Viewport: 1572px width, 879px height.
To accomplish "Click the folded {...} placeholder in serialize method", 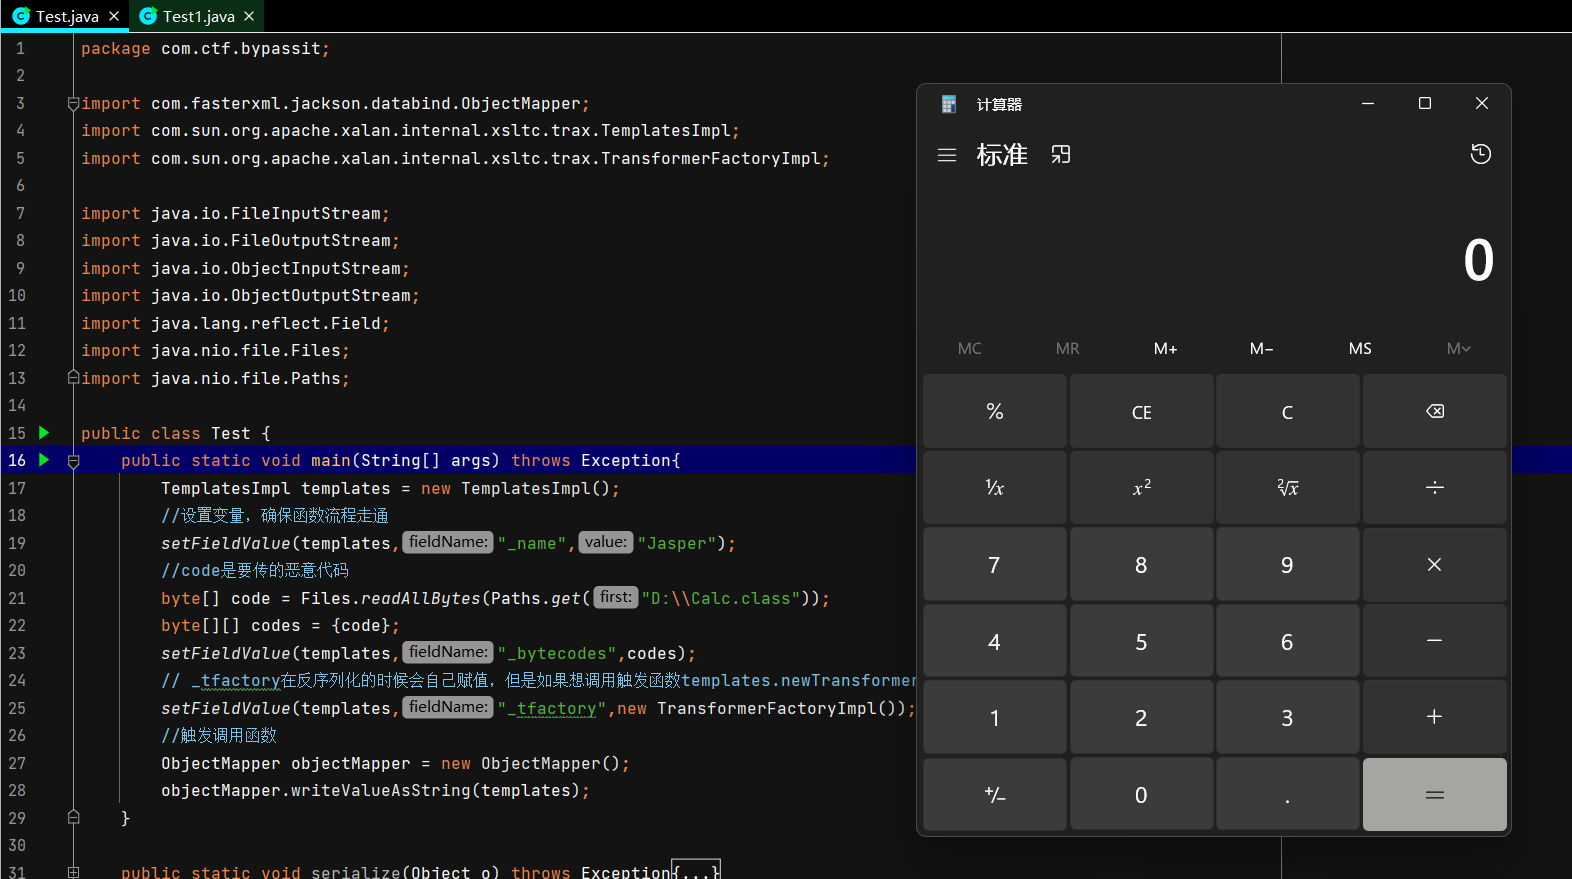I will (696, 871).
